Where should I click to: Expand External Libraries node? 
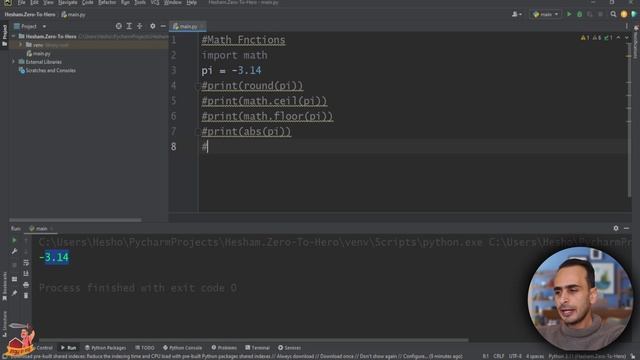[13, 62]
